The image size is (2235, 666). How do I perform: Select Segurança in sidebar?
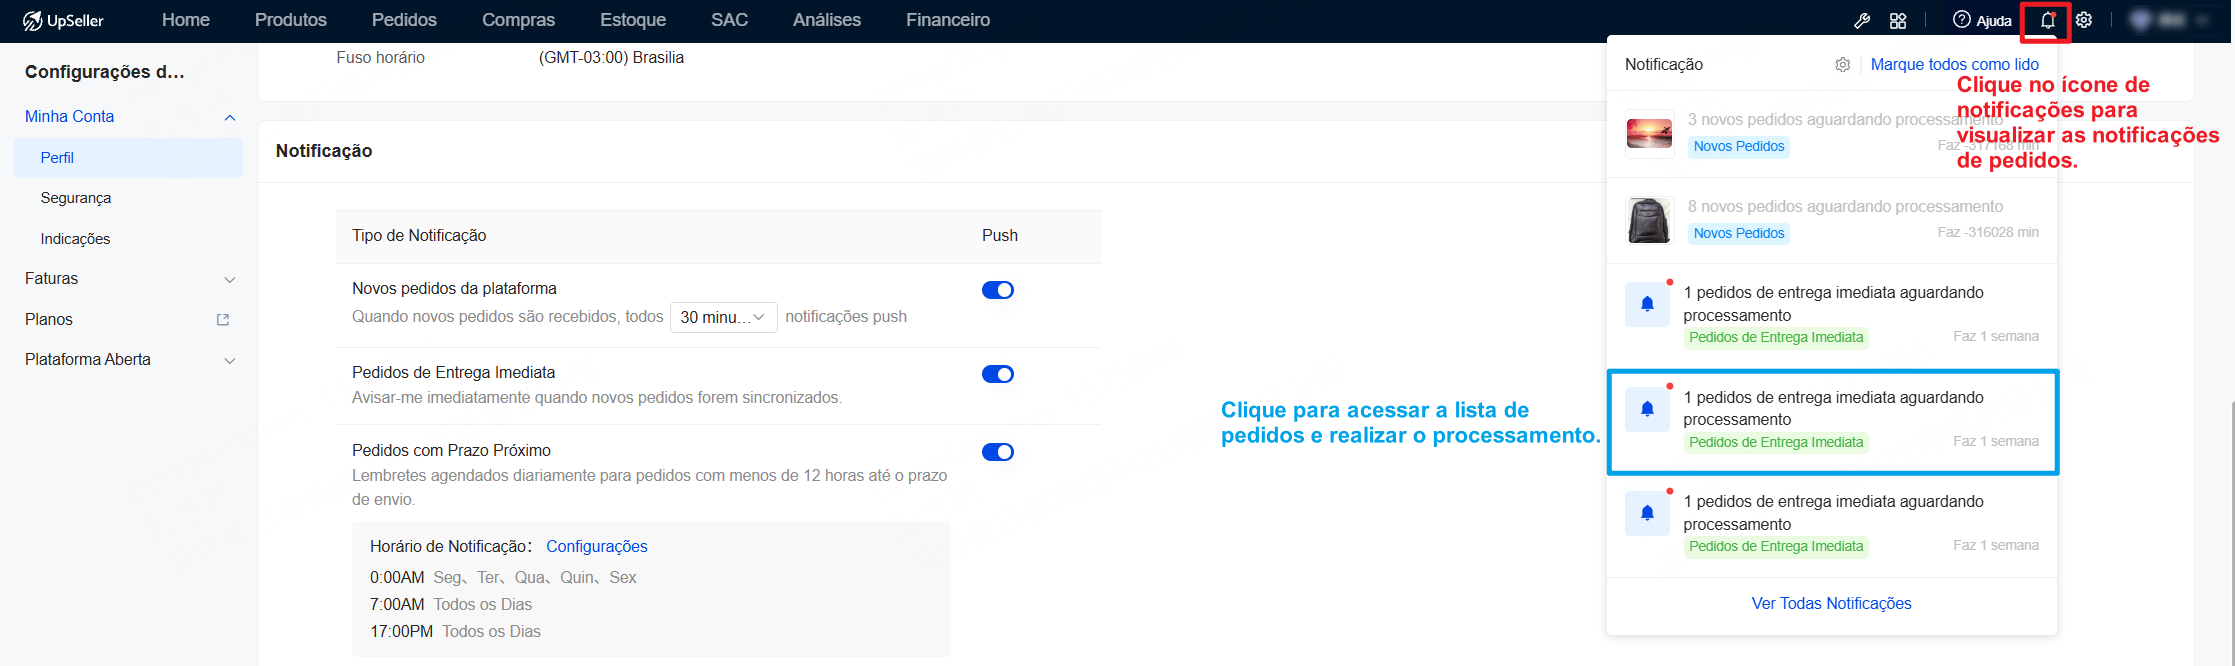click(x=76, y=198)
